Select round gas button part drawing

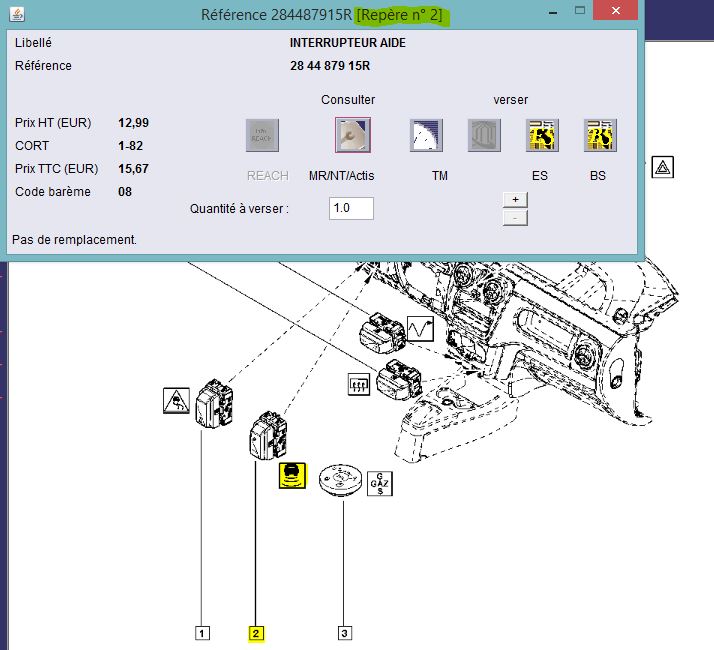pyautogui.click(x=341, y=481)
